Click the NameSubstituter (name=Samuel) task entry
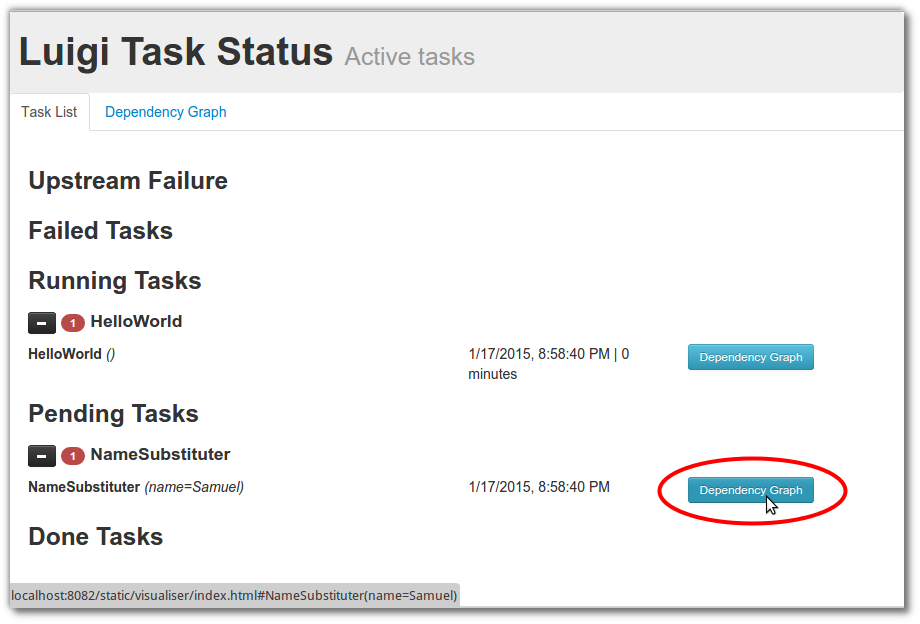 tap(136, 487)
